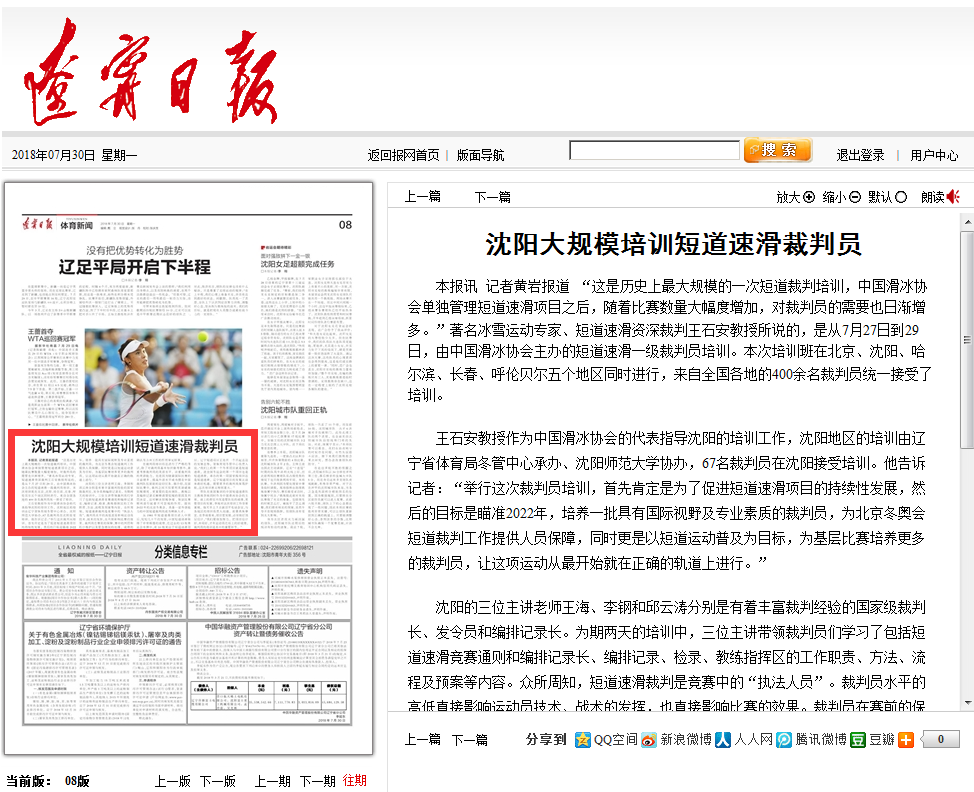Open 版面导航 page navigation menu
The image size is (974, 792).
pos(480,155)
